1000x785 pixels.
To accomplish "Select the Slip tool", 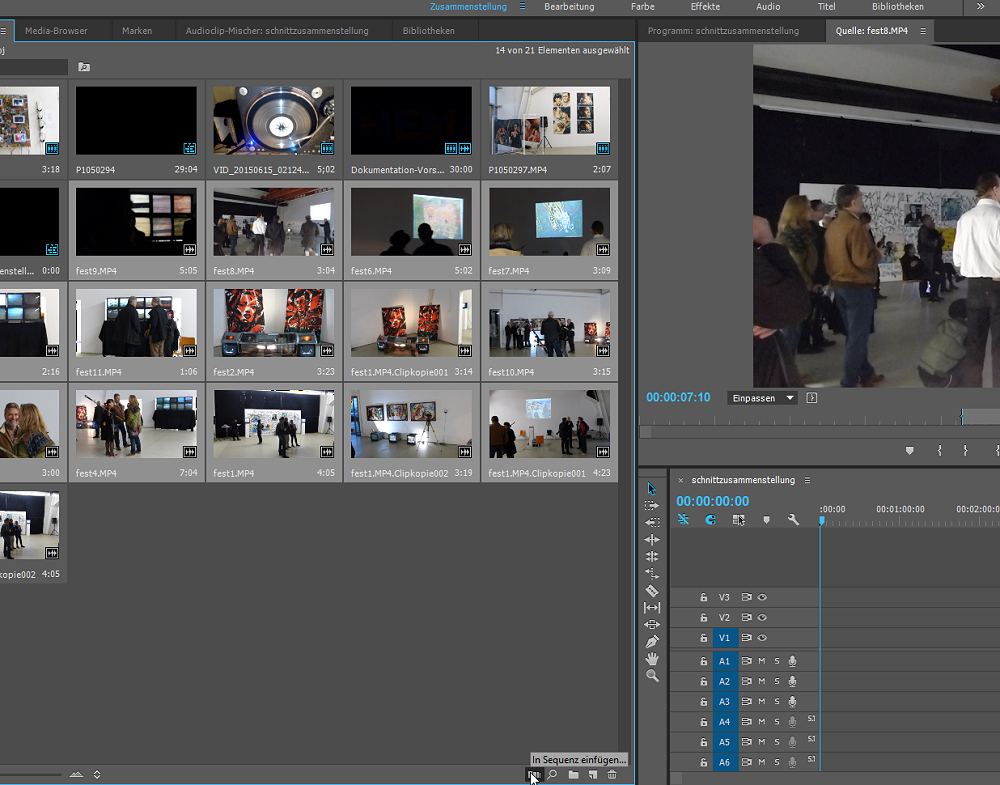I will [652, 608].
